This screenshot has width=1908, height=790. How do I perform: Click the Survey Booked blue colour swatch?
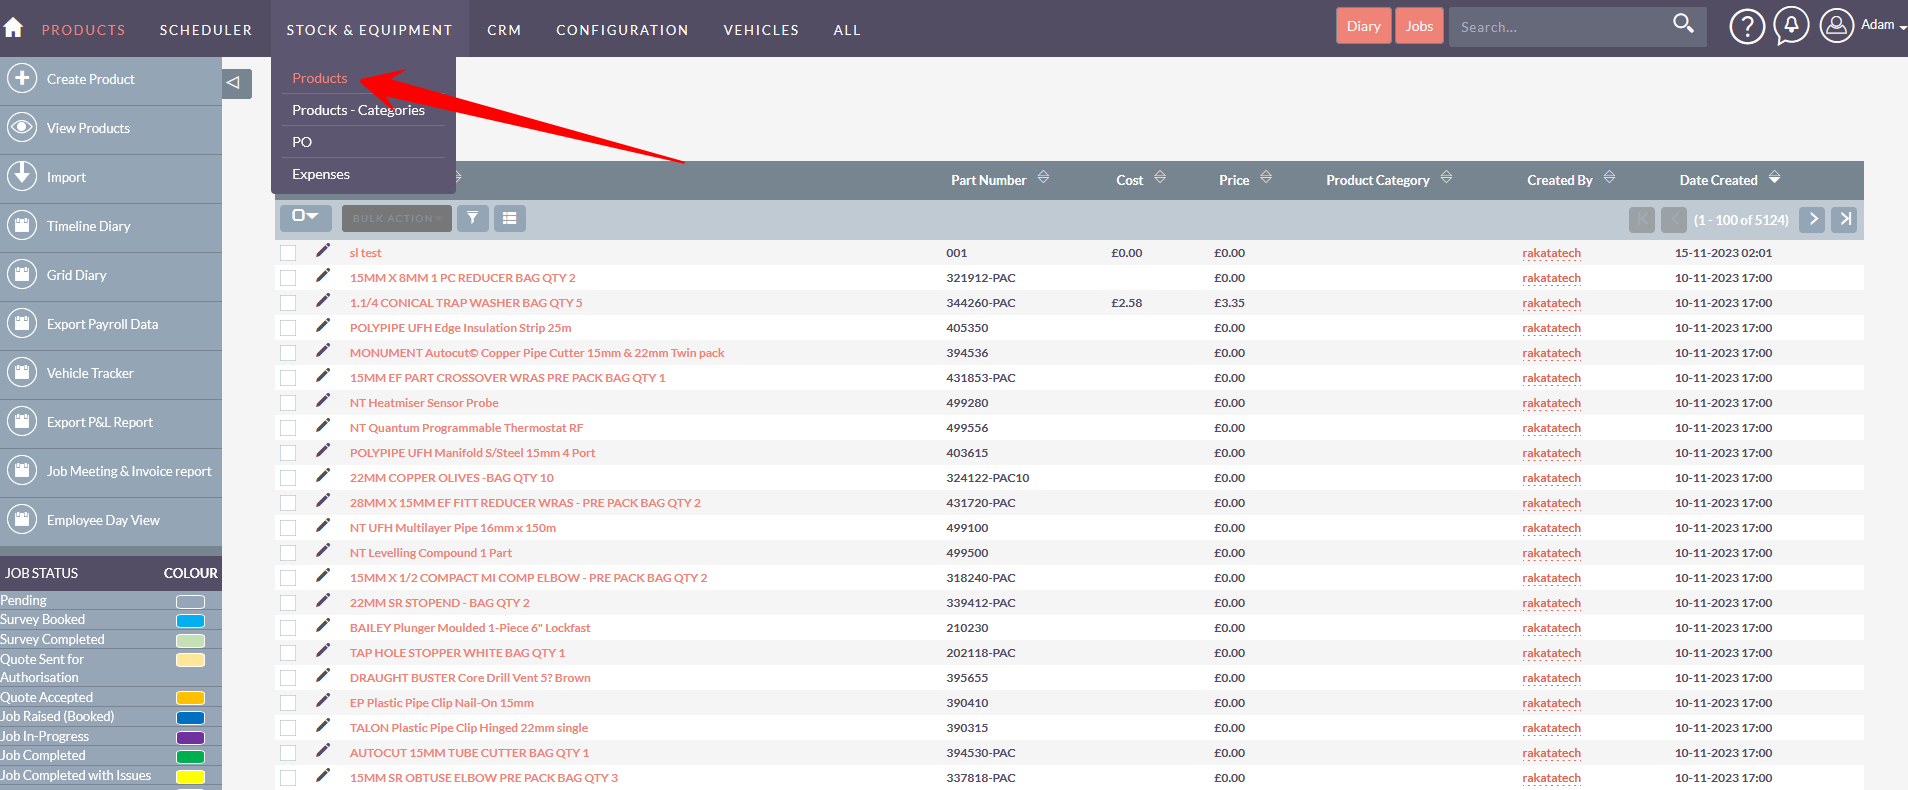click(x=190, y=621)
